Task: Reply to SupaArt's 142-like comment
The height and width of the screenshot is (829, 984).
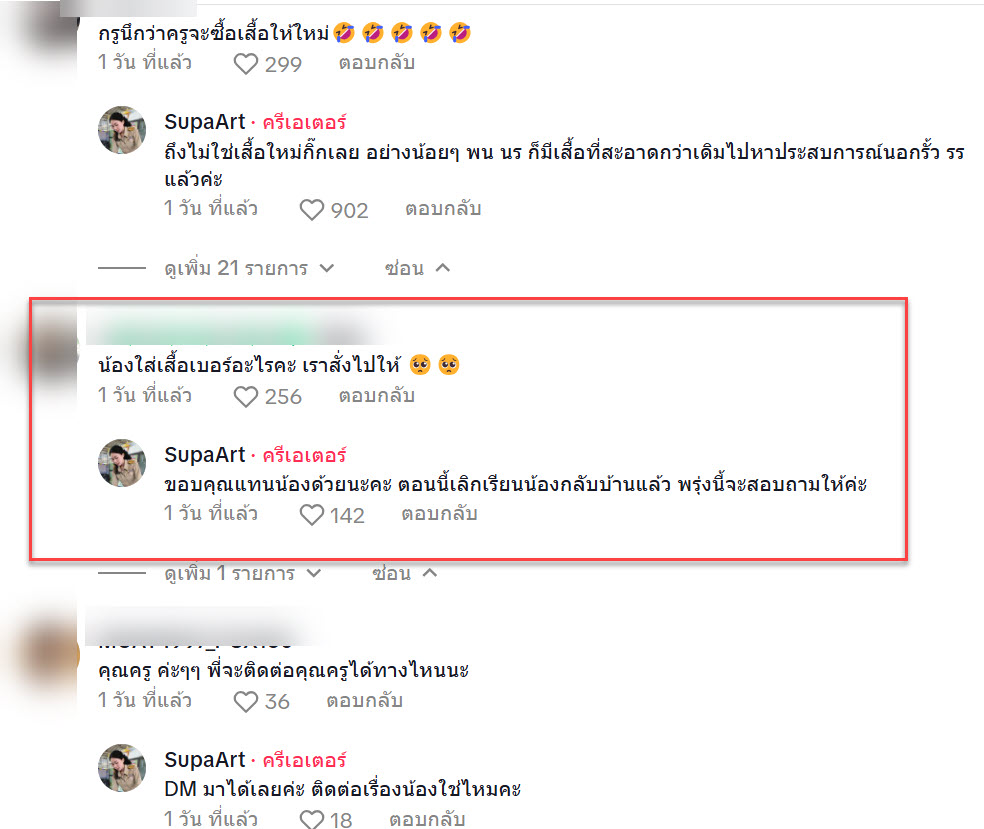Action: [x=439, y=514]
